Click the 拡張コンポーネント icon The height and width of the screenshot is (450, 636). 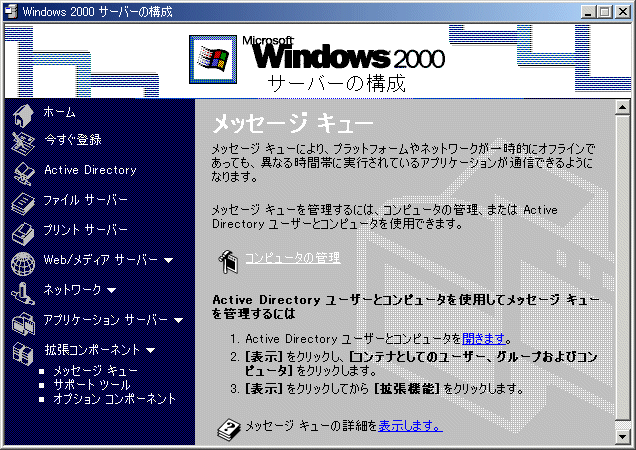(x=23, y=353)
